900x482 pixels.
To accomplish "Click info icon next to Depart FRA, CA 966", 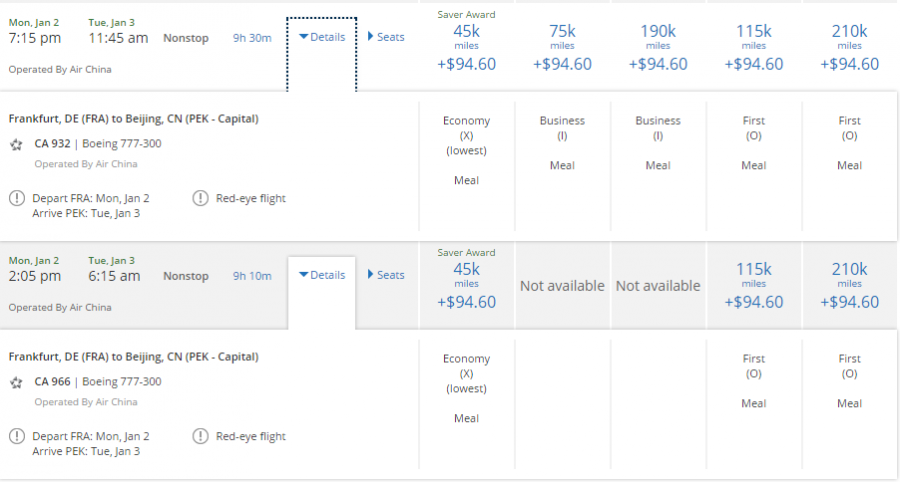I will [17, 436].
